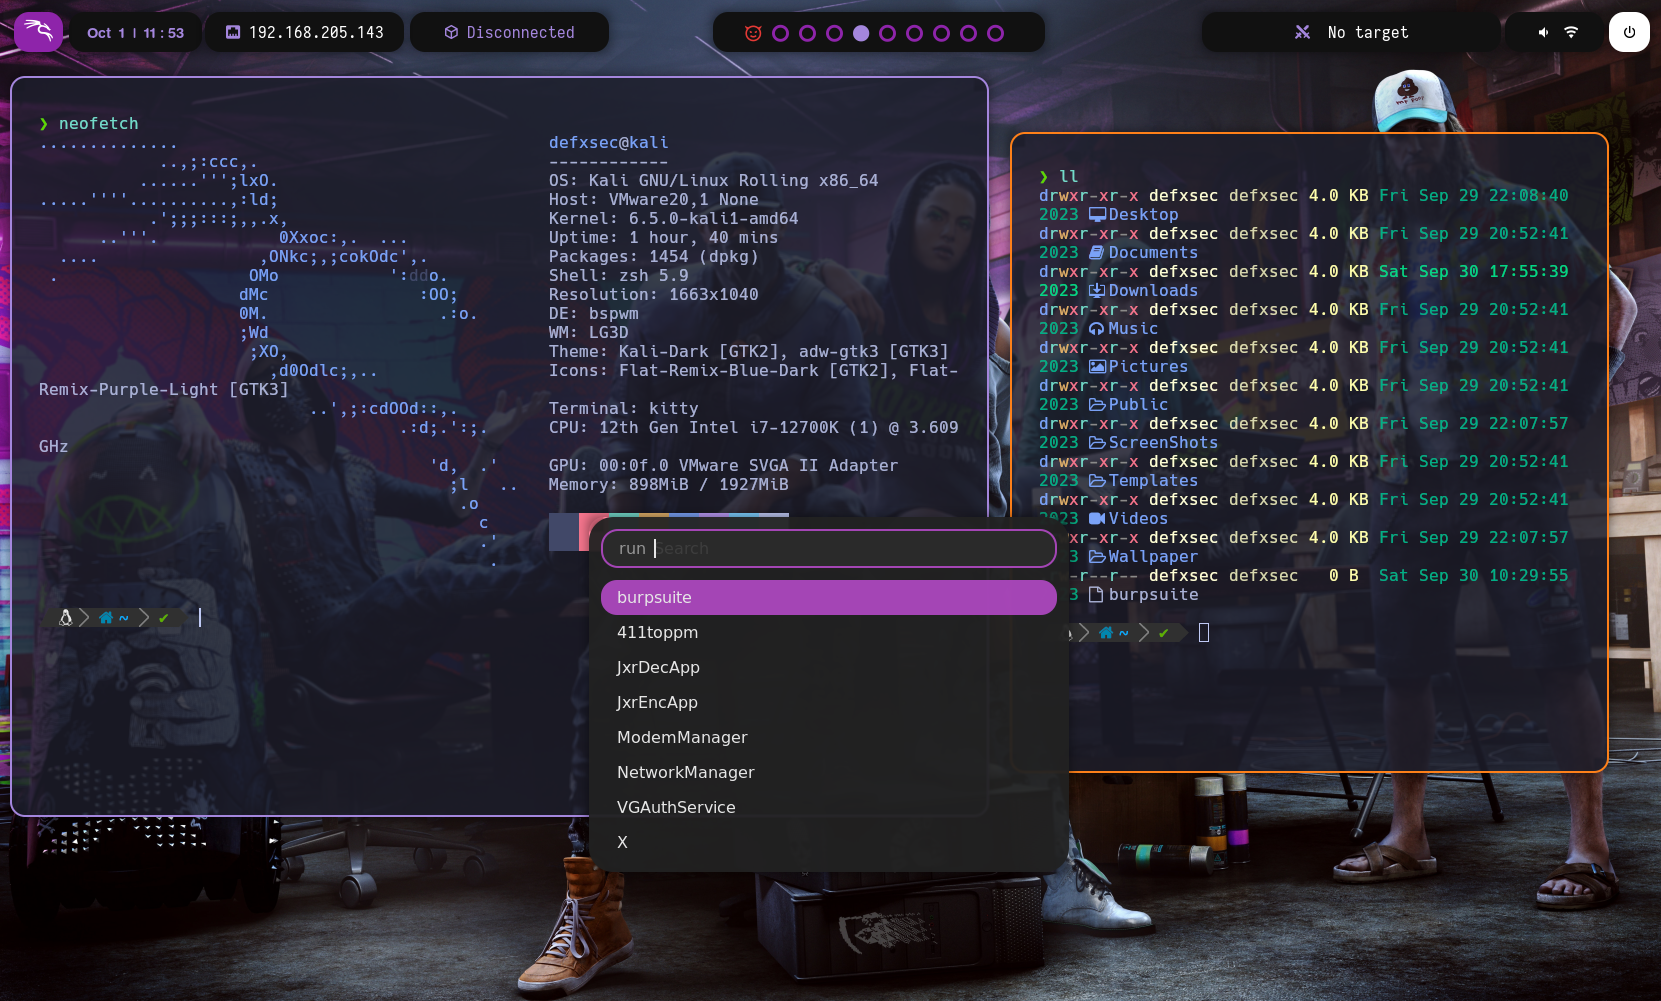Click the ScreenShots directory name in the ll terminal
Screen dimensions: 1661x1001
[x=1163, y=442]
